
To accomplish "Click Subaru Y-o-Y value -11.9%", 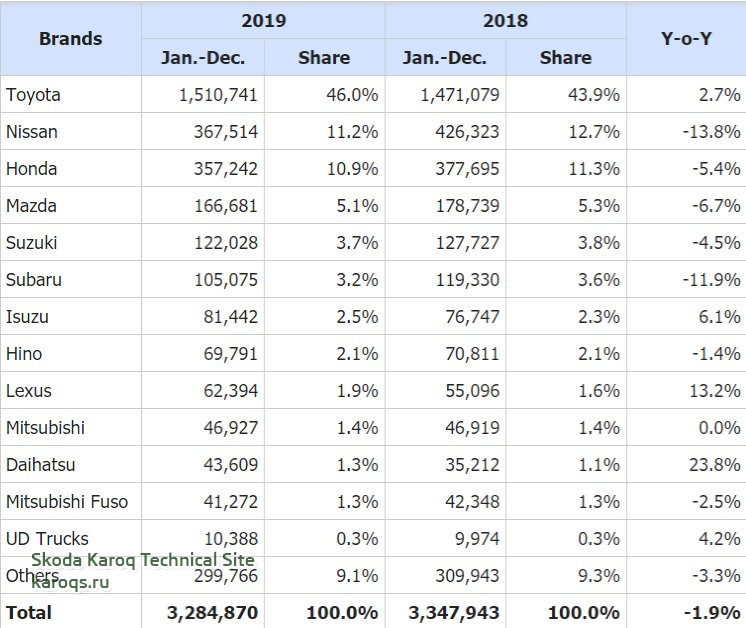I will 711,280.
